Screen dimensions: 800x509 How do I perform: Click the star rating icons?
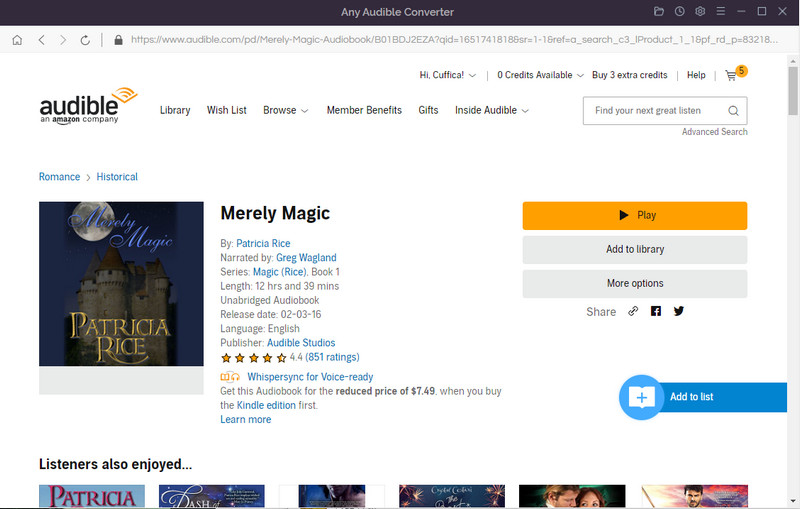pos(254,358)
